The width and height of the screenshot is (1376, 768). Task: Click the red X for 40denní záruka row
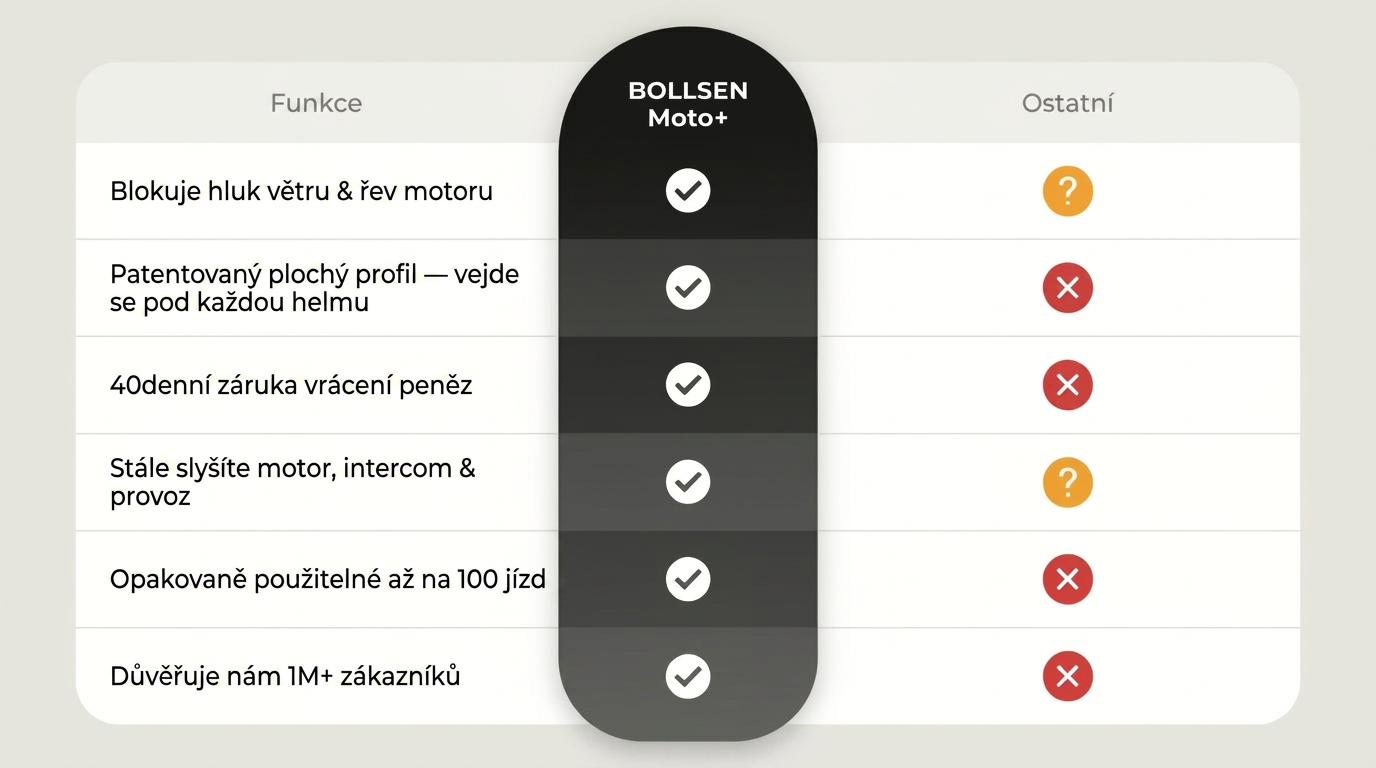[1067, 385]
